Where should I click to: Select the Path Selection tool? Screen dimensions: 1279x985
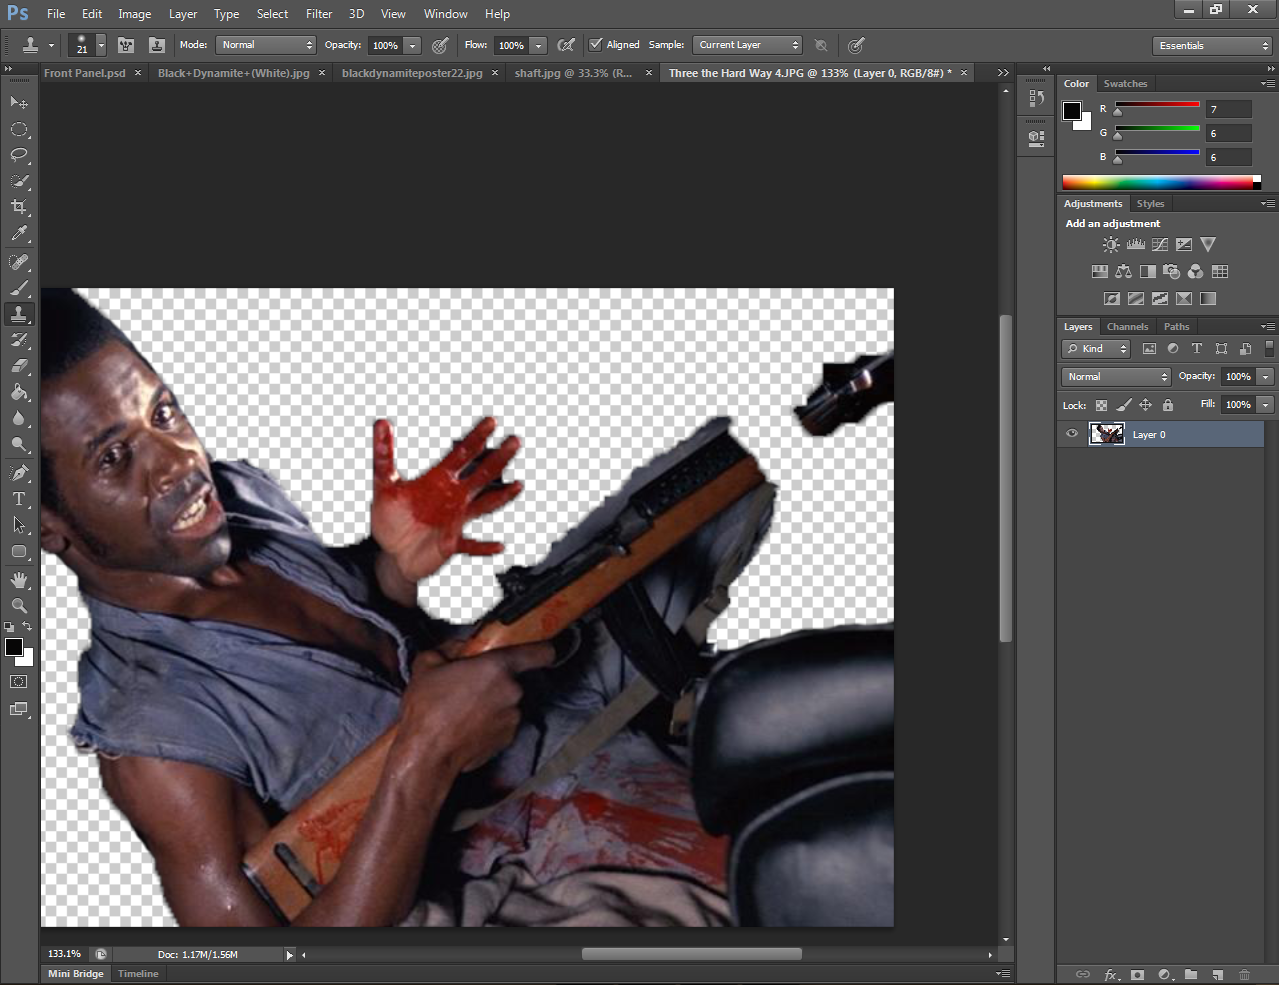19,524
